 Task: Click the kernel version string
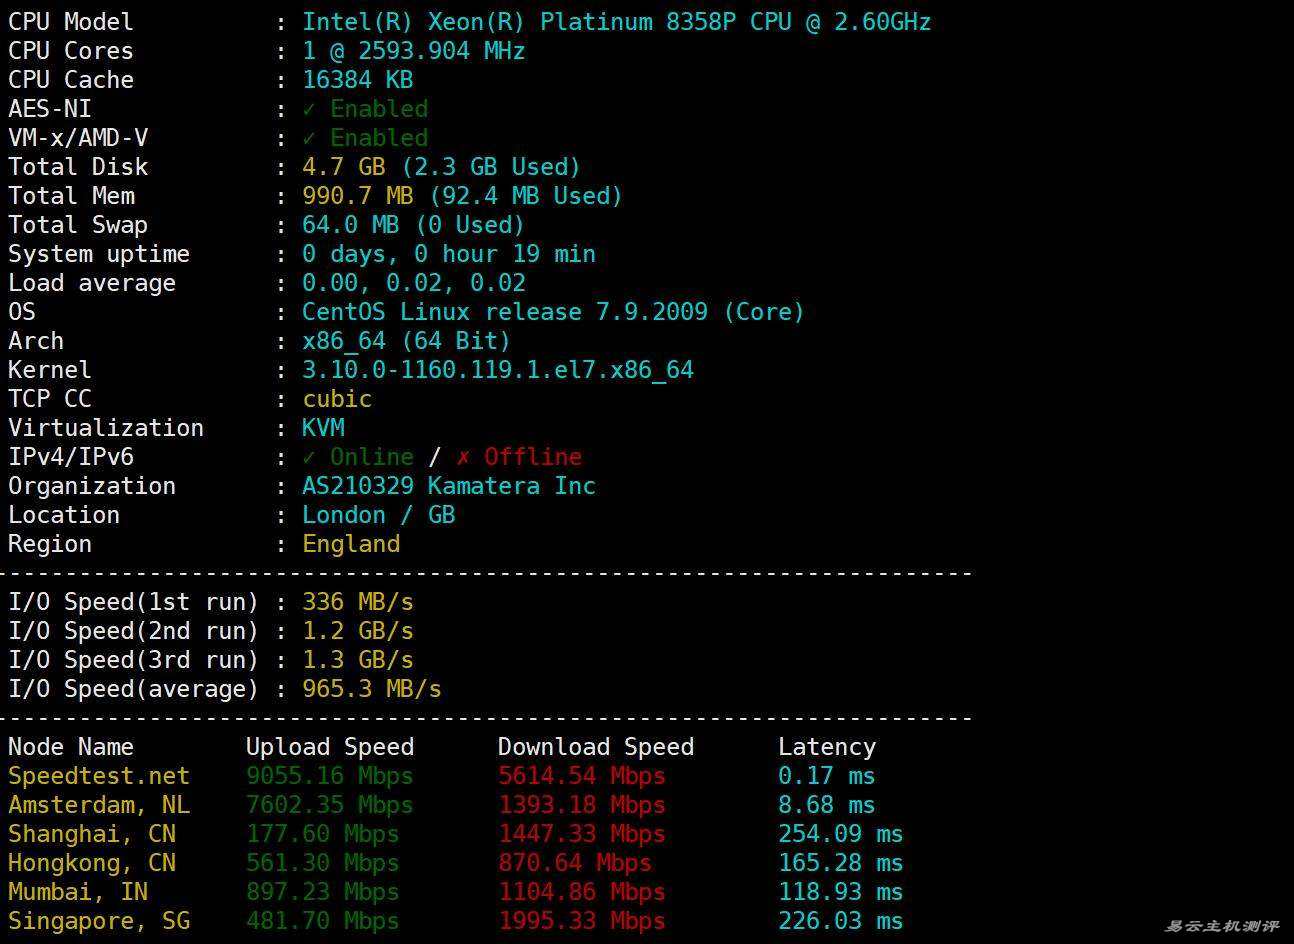tap(497, 370)
